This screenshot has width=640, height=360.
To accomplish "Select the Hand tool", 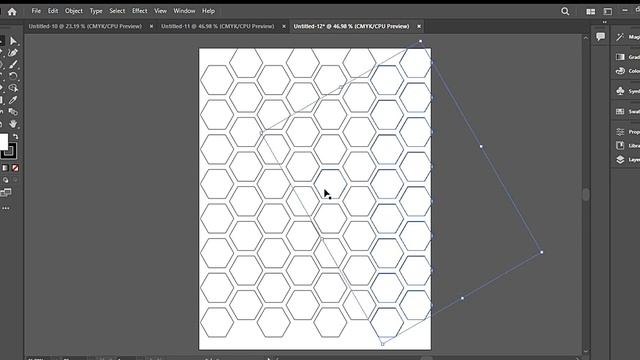I will (x=13, y=124).
